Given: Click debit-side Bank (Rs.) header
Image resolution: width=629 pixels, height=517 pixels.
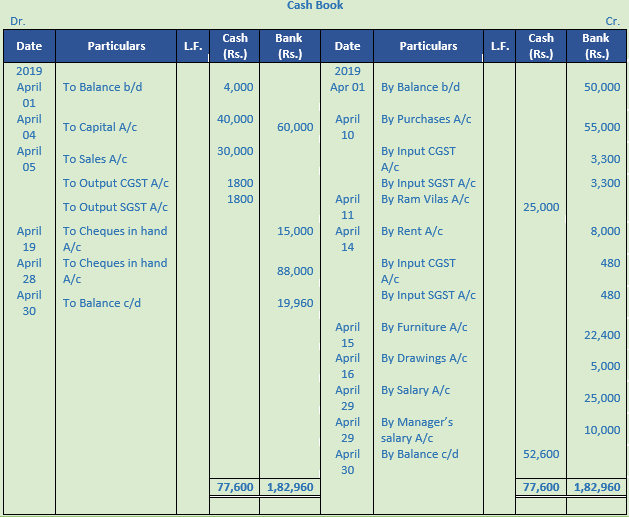Looking at the screenshot, I should (289, 46).
